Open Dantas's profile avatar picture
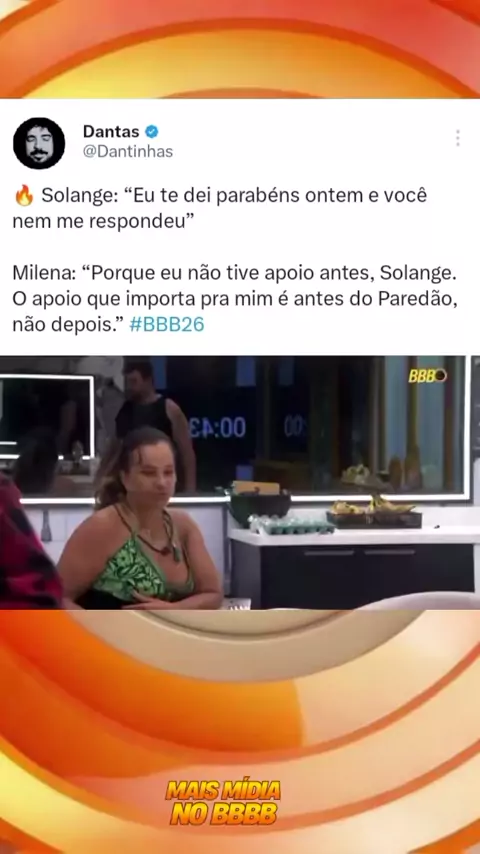The image size is (480, 854). pos(39,143)
